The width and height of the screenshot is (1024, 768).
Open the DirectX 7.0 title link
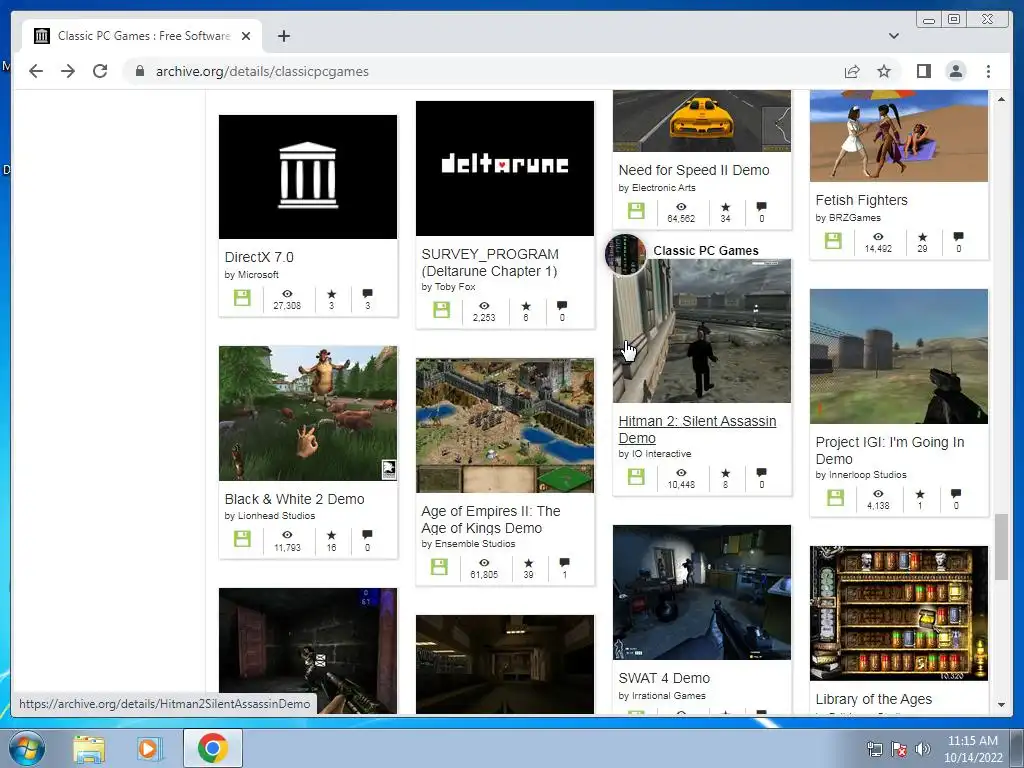pyautogui.click(x=259, y=257)
